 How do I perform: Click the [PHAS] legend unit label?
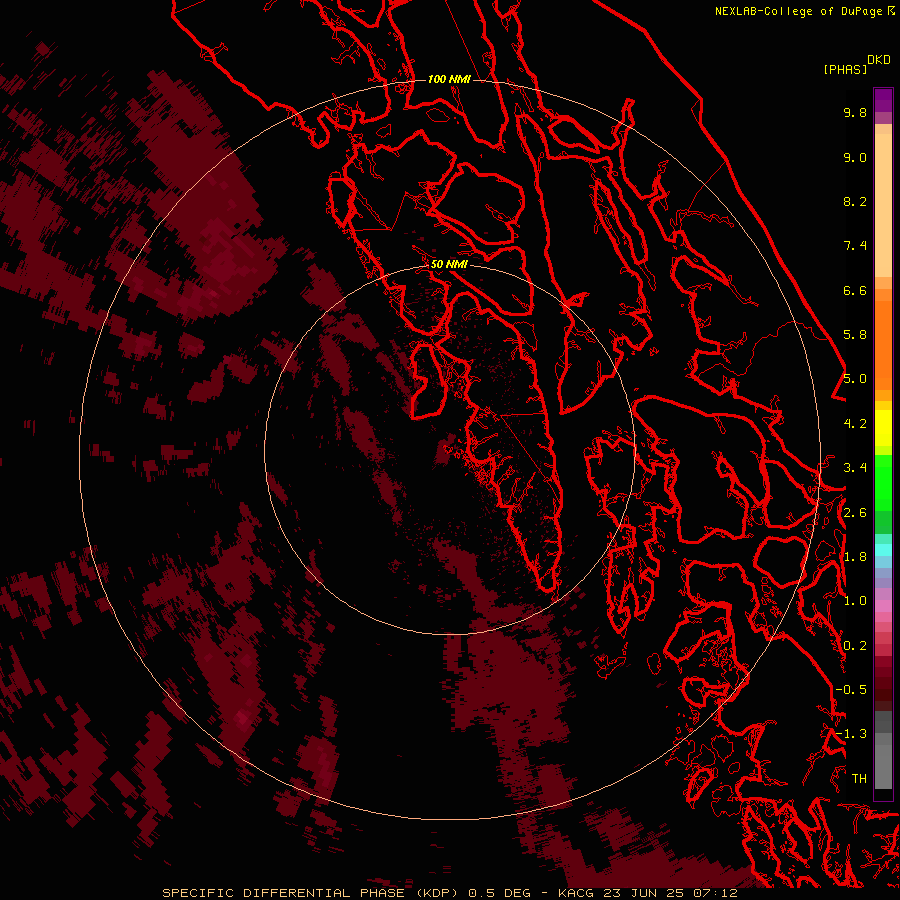(x=845, y=70)
